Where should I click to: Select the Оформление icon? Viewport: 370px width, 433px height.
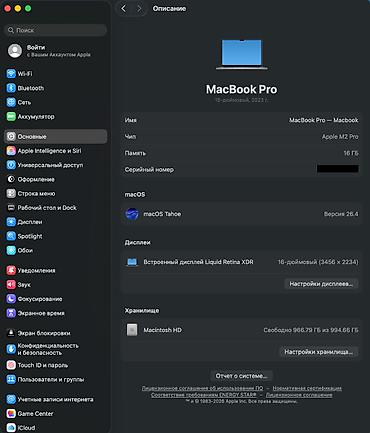(11, 179)
